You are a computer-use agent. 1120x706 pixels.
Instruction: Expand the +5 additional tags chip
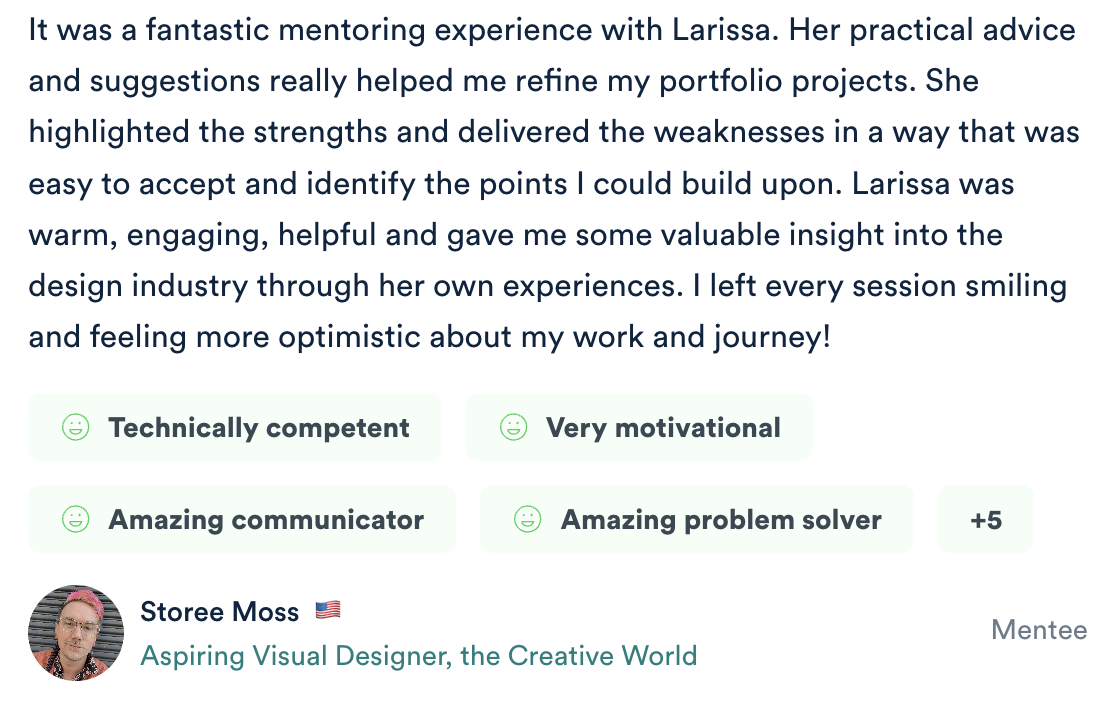coord(985,520)
